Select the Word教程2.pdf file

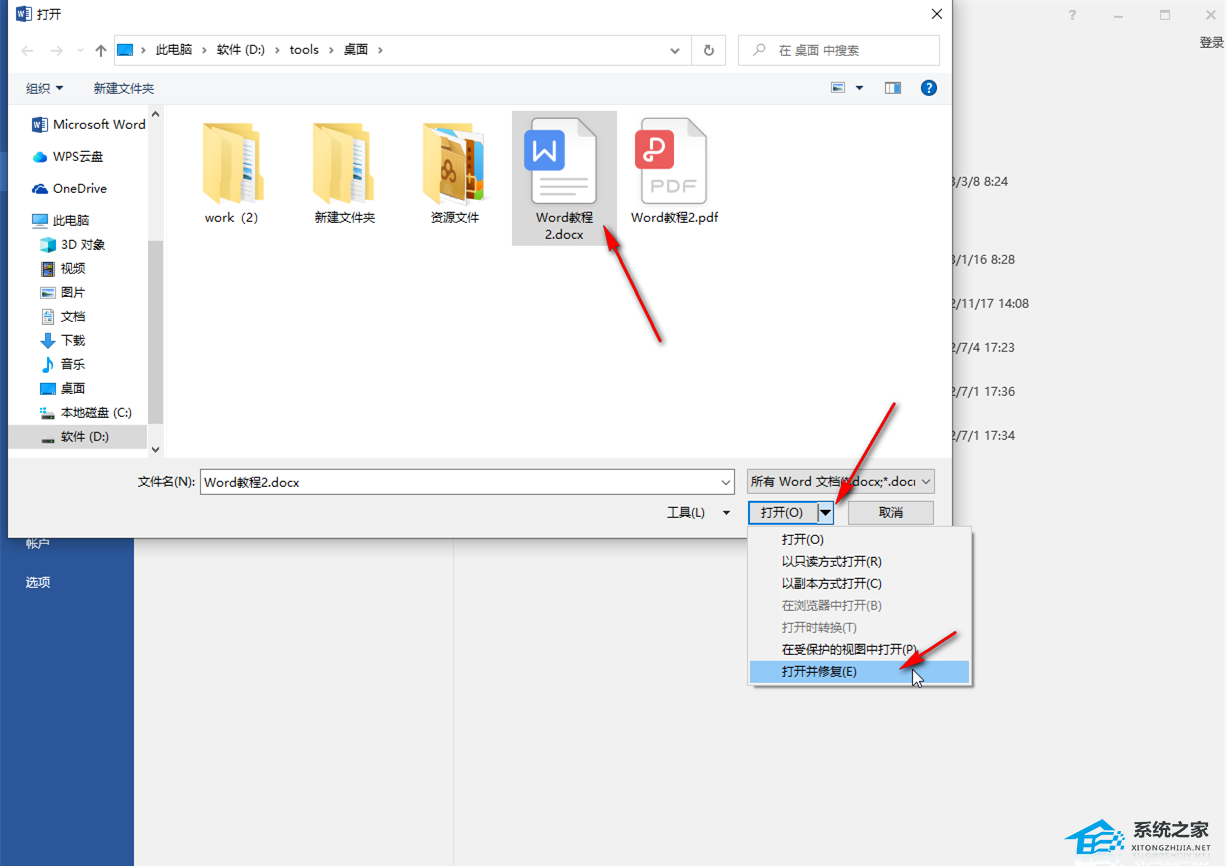coord(674,172)
